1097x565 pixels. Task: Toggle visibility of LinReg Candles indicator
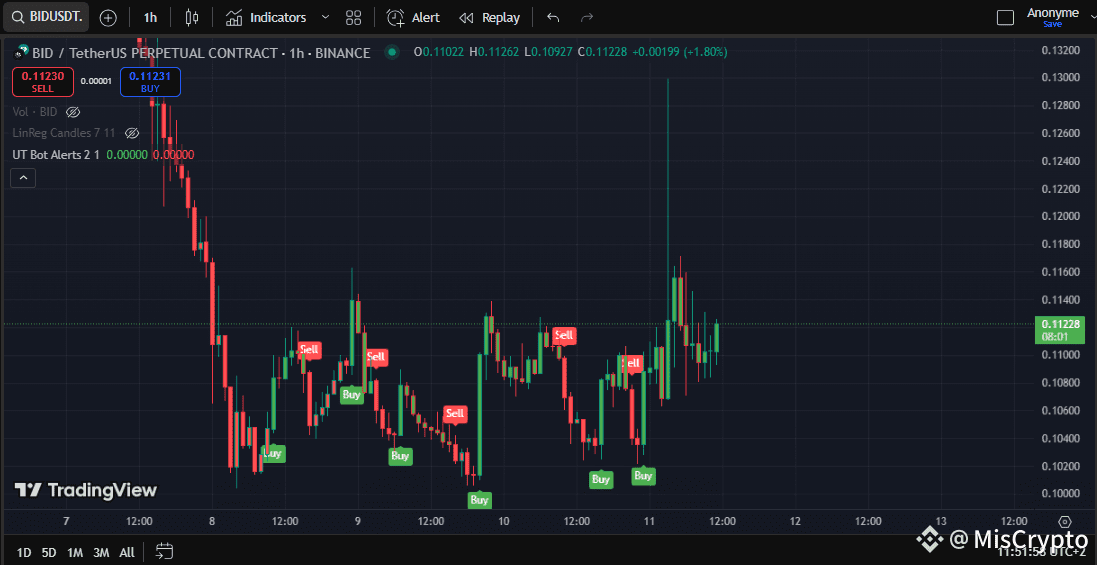pyautogui.click(x=132, y=133)
